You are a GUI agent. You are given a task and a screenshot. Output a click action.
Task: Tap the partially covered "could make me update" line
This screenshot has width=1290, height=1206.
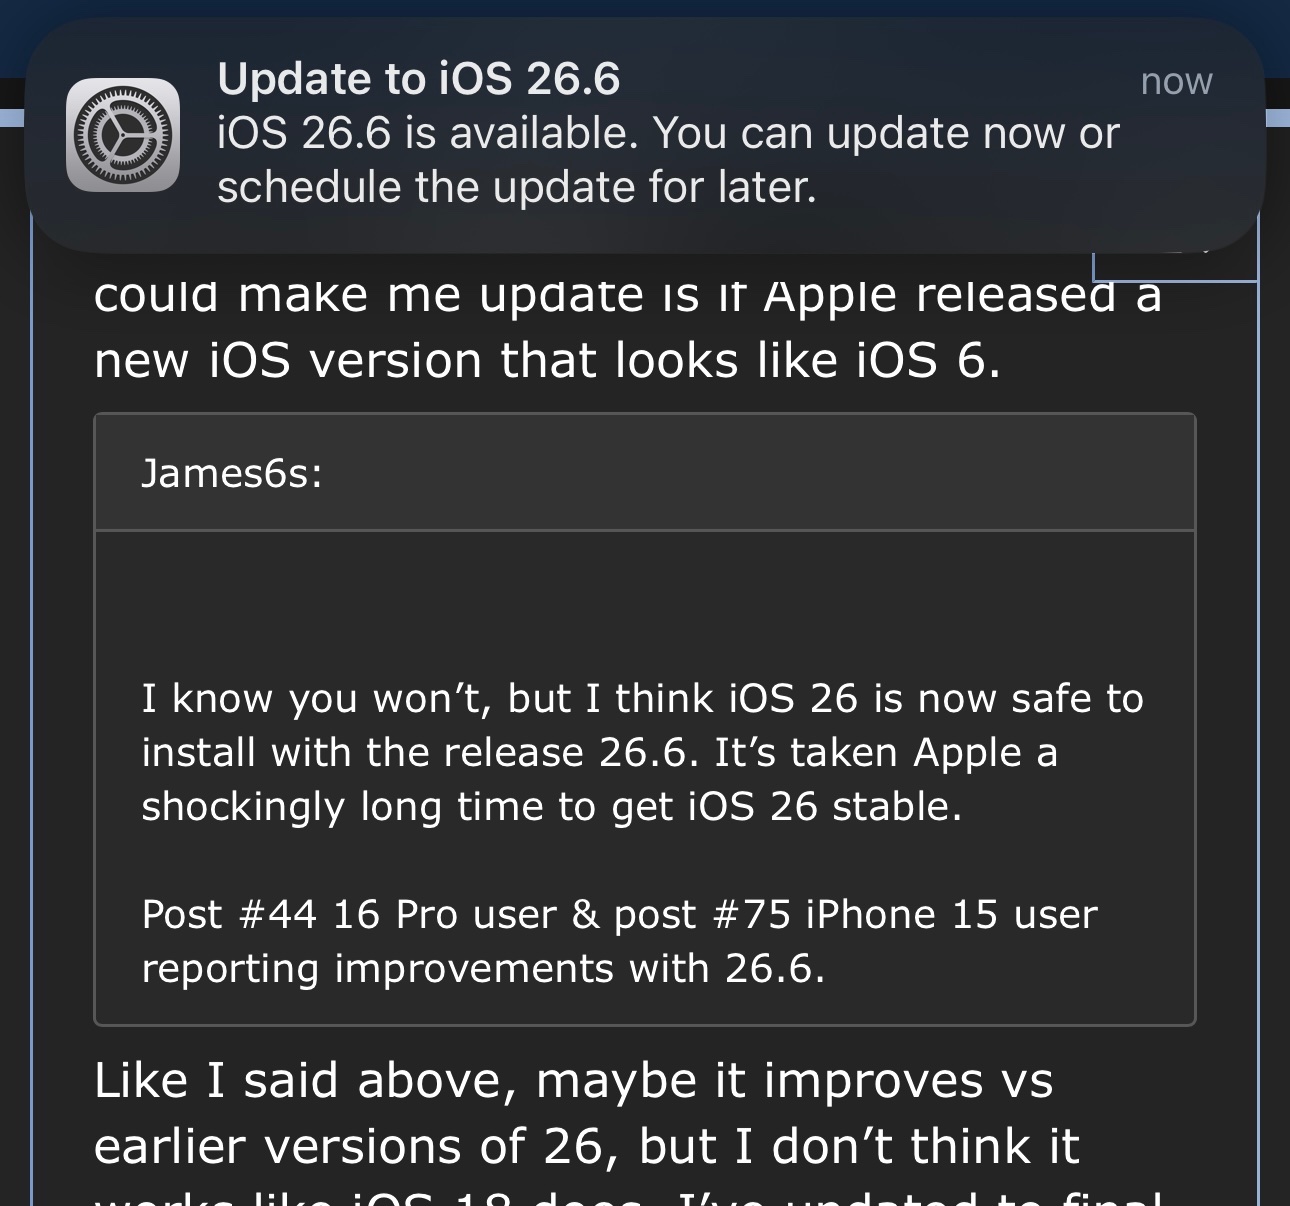point(628,293)
